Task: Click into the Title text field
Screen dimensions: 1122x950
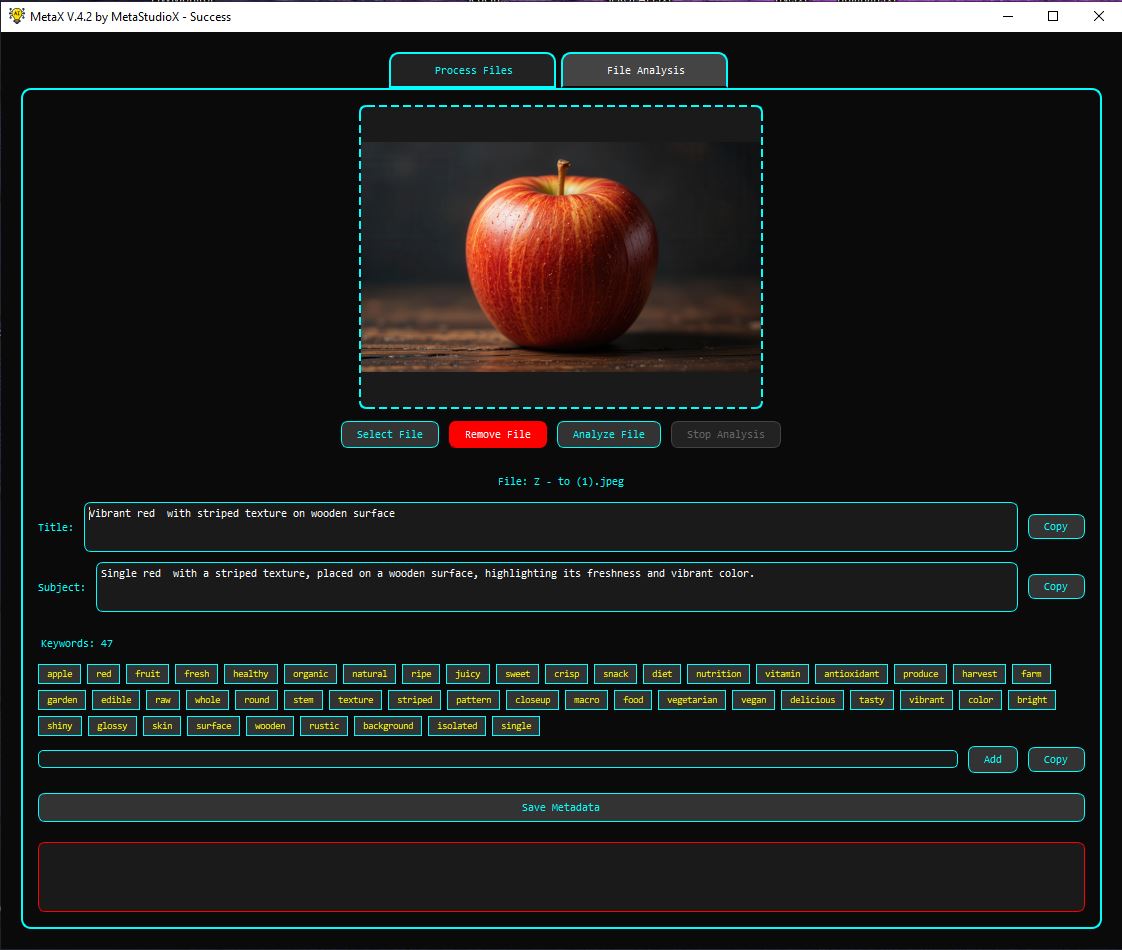Action: pos(550,527)
